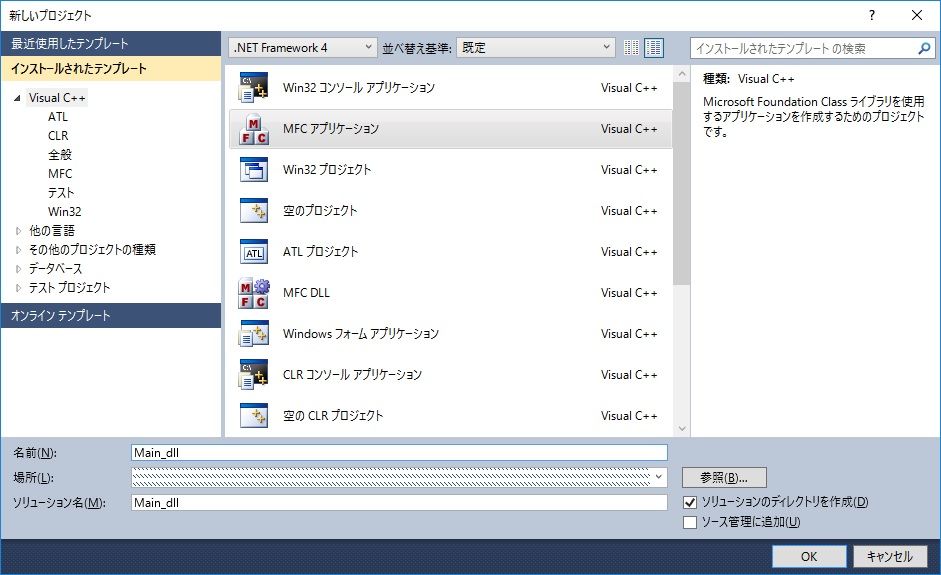This screenshot has width=941, height=575.
Task: Click the template list scroll-down arrow
Action: click(681, 429)
